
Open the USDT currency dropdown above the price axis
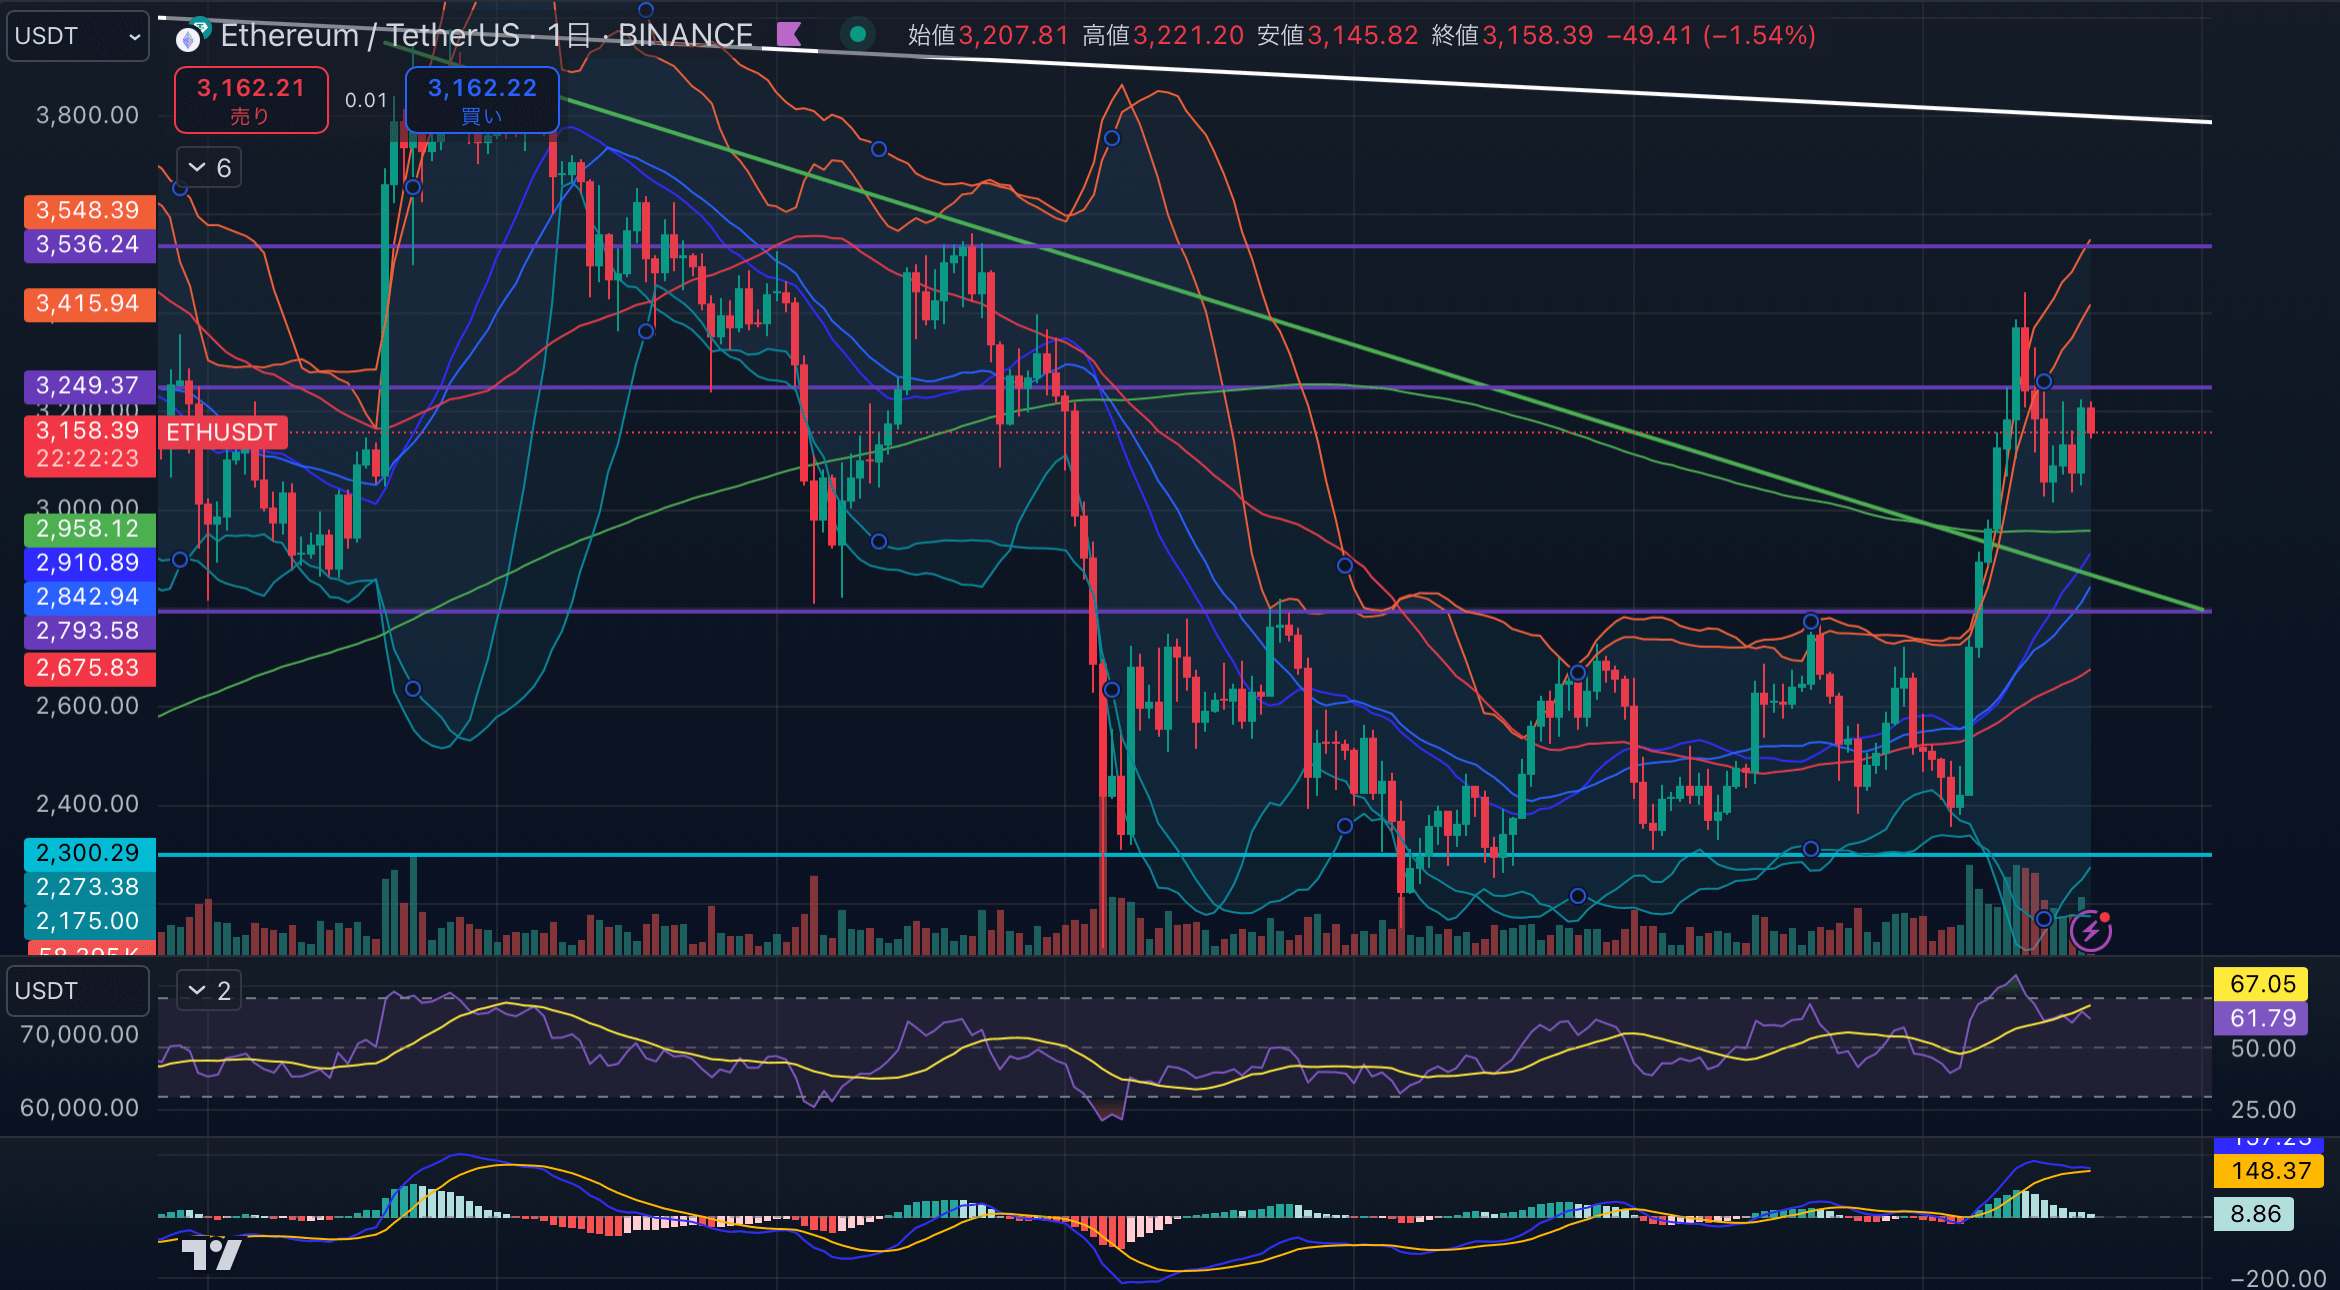(x=77, y=36)
